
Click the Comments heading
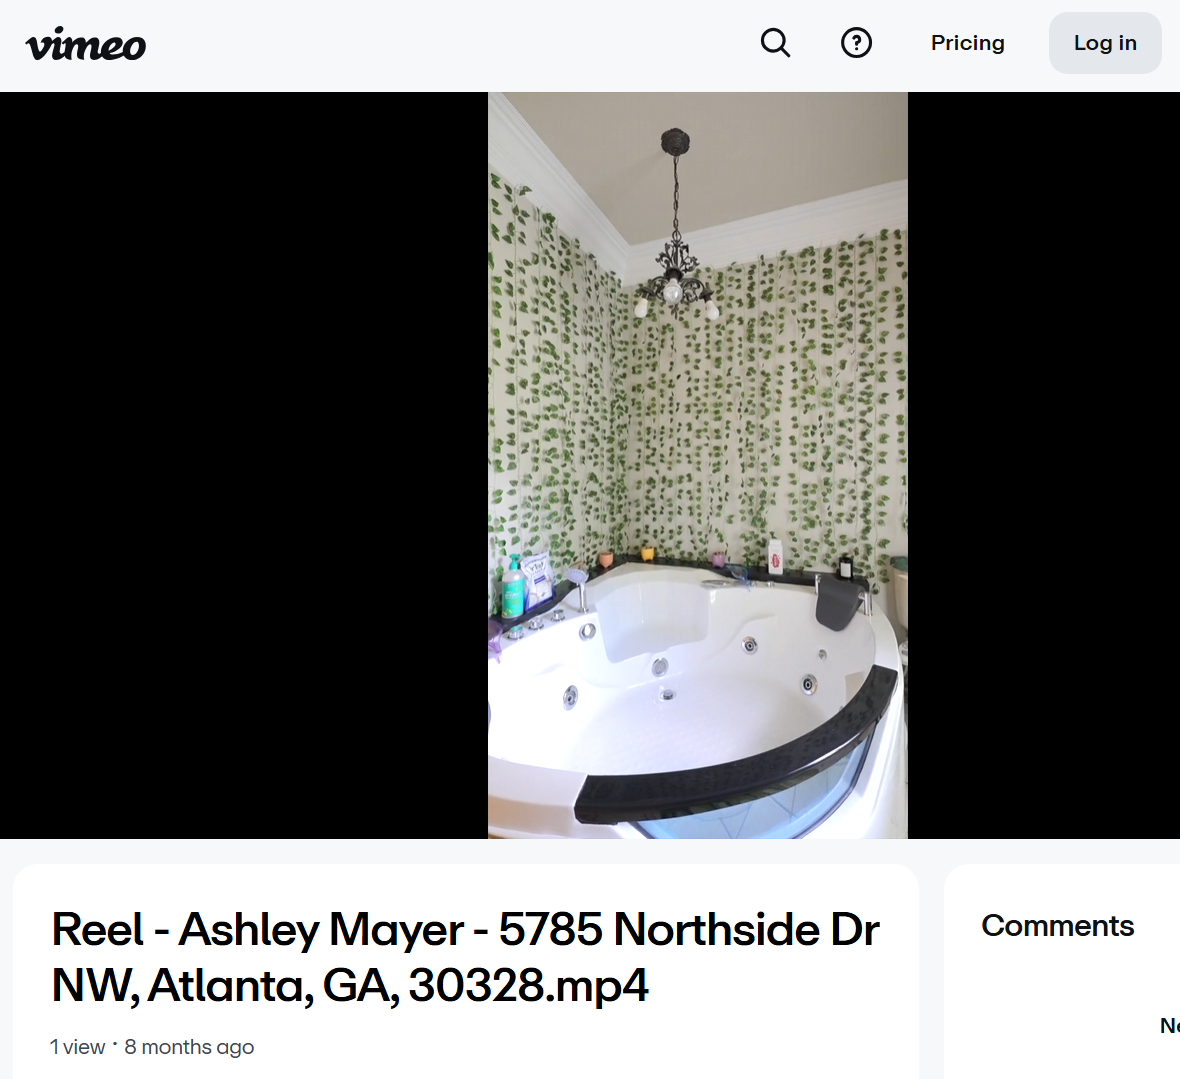tap(1057, 926)
